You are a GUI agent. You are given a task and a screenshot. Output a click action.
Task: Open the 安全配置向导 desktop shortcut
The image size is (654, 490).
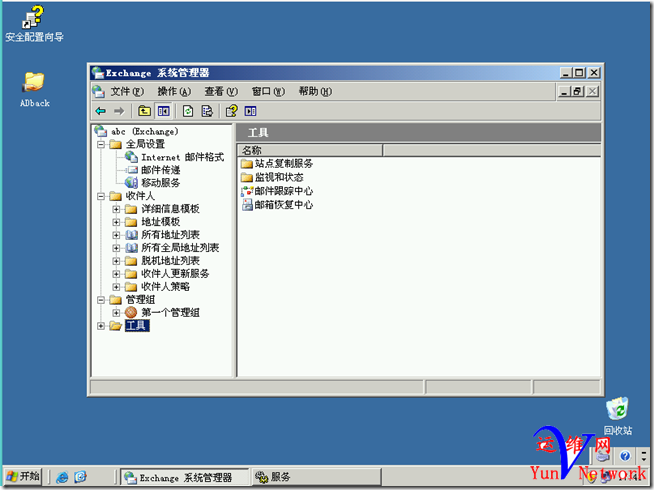pyautogui.click(x=34, y=23)
